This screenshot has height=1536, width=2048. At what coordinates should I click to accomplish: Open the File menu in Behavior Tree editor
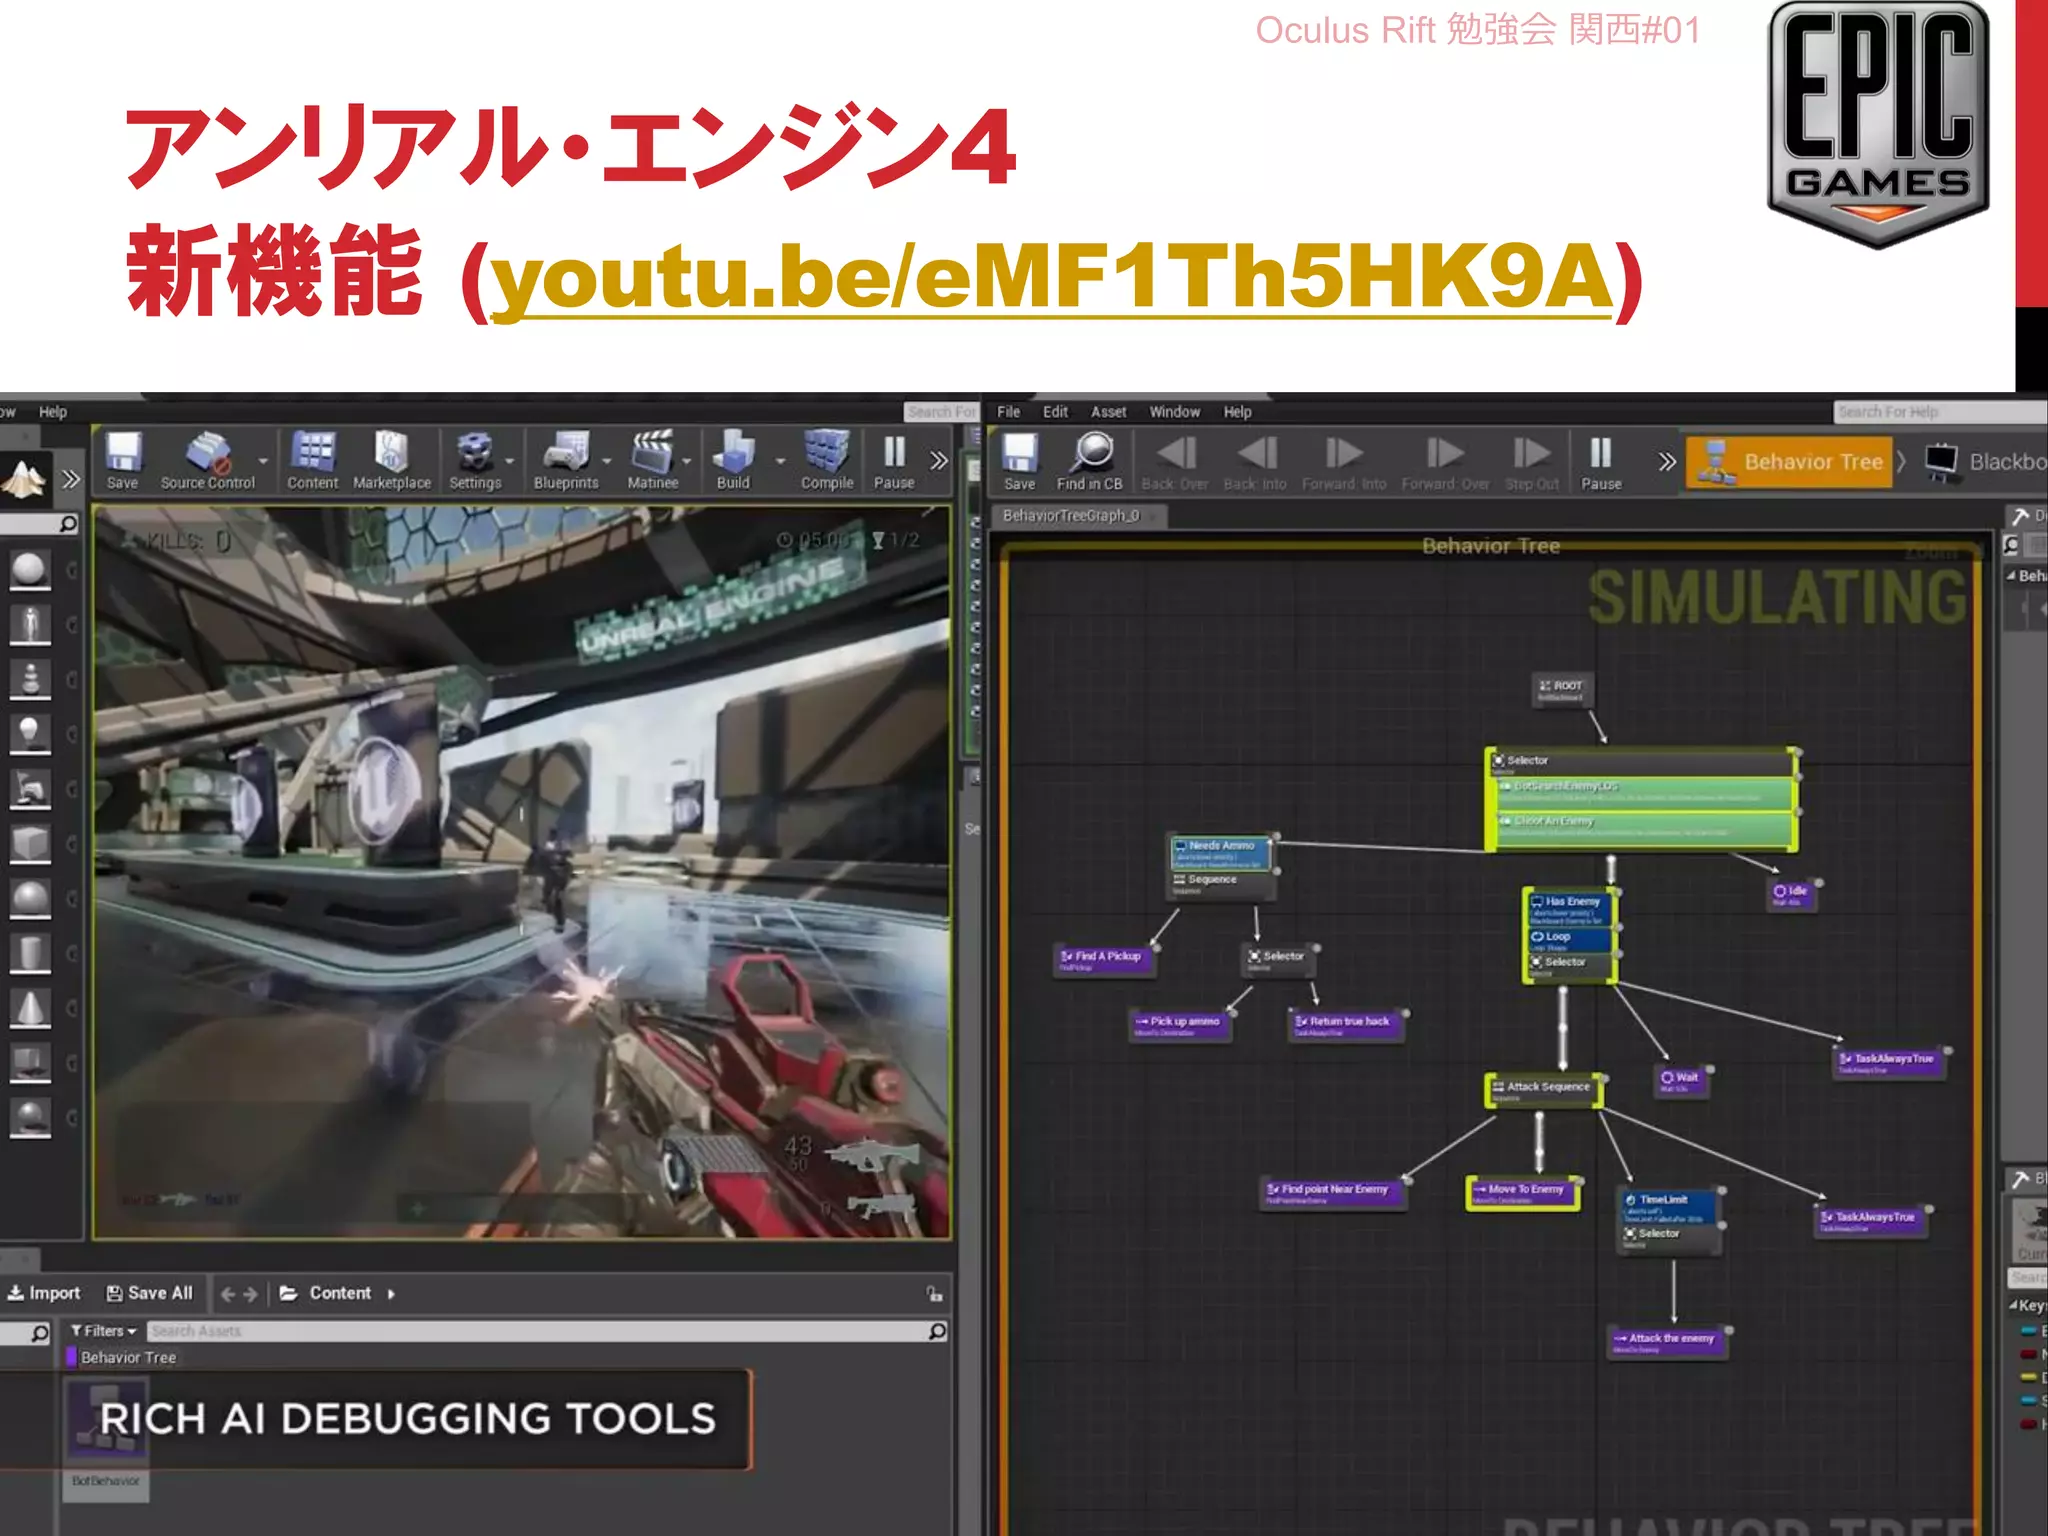coord(1009,412)
